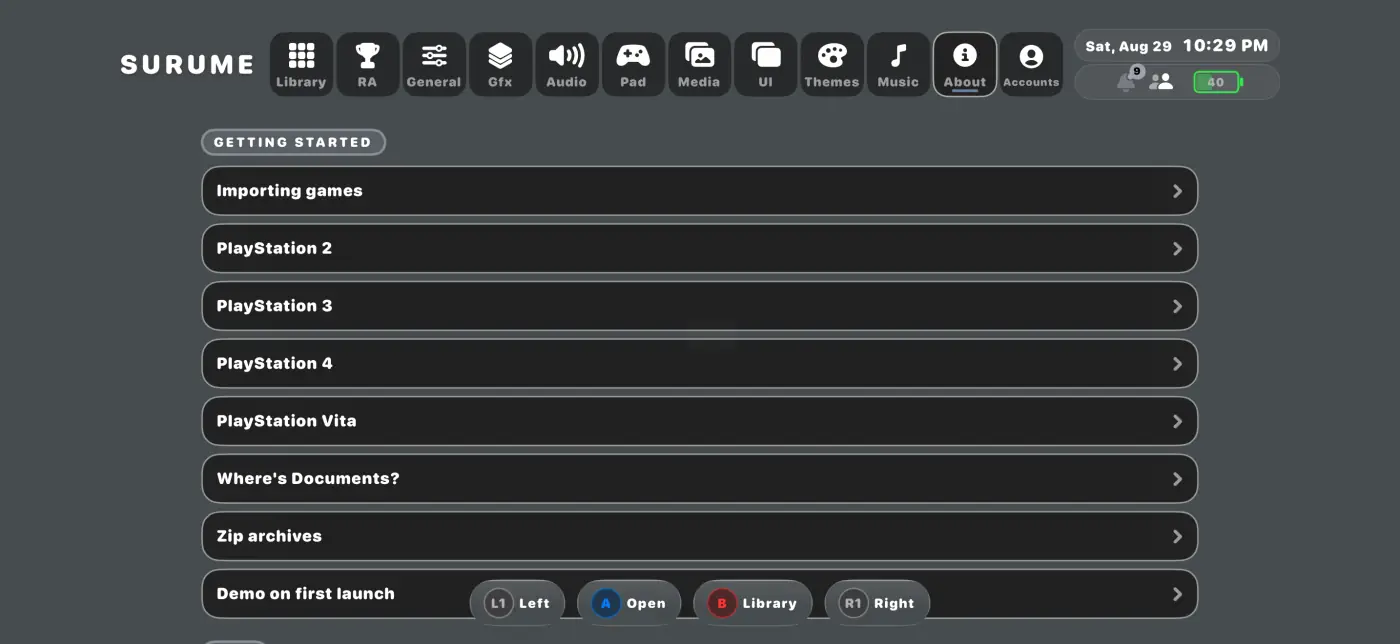This screenshot has height=644, width=1400.
Task: Open the PlayStation Vita guide row
Action: click(700, 421)
